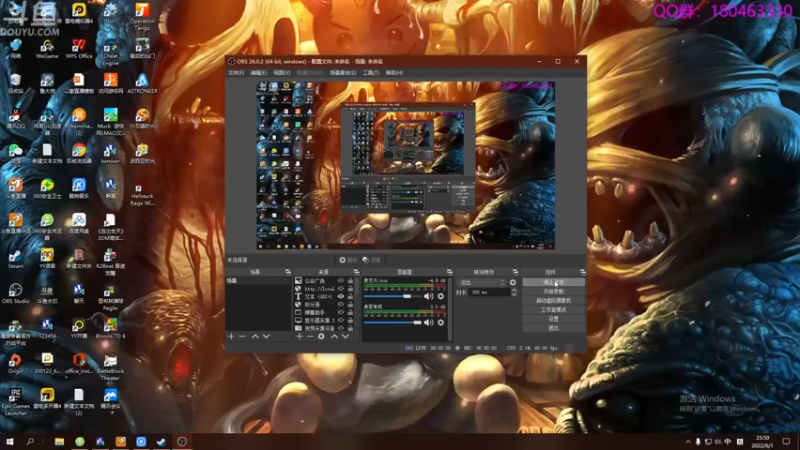Open the Origin desktop shortcut
The height and width of the screenshot is (450, 800).
click(x=15, y=364)
